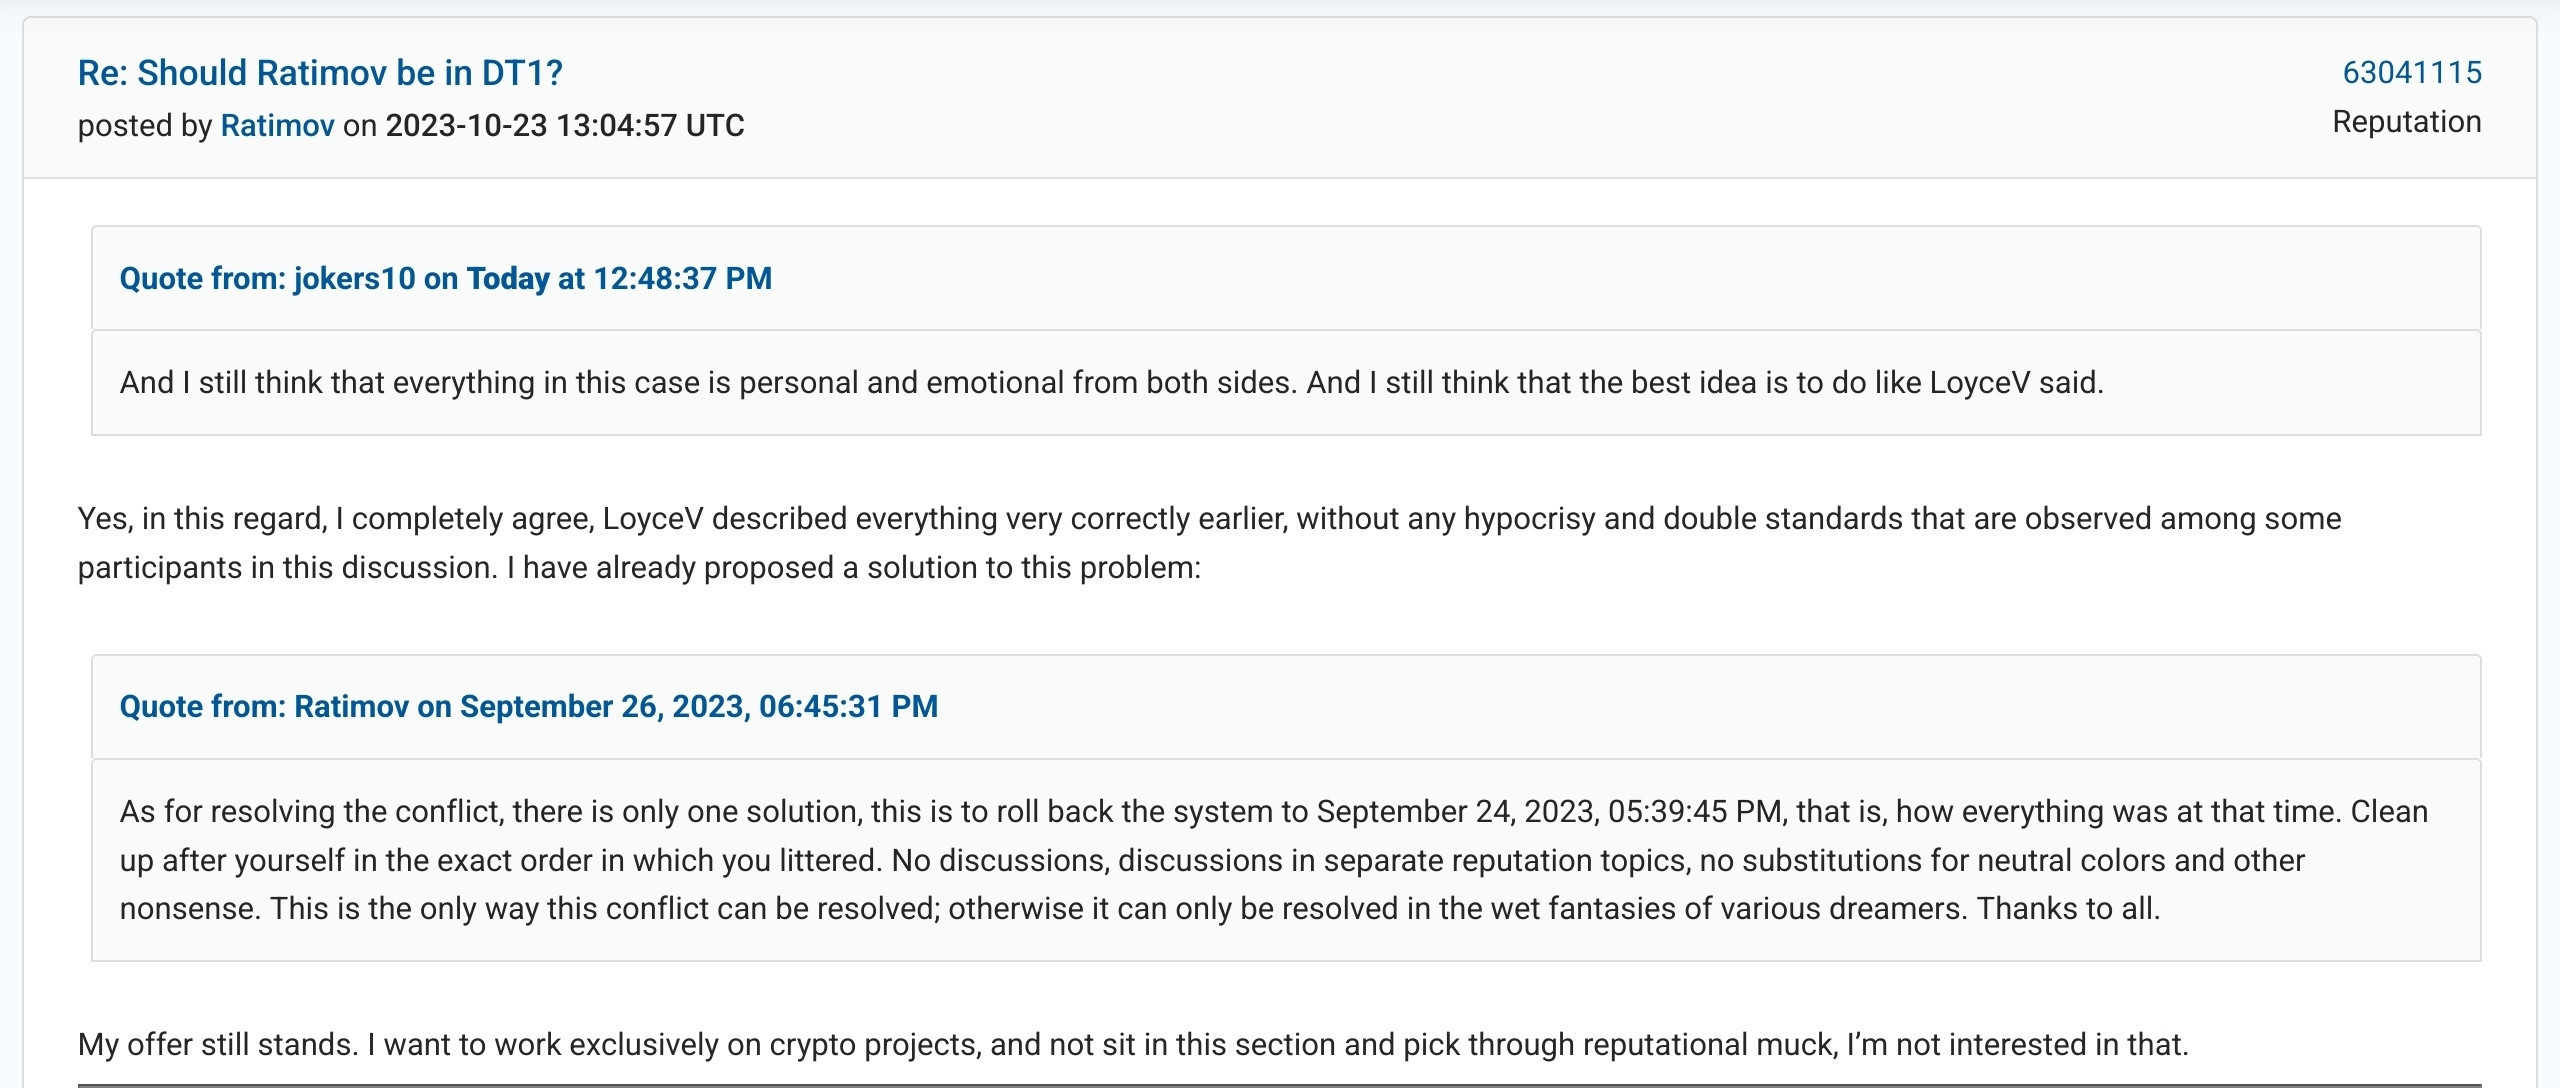This screenshot has width=2560, height=1088.
Task: Open Ratimov's profile from the 'posted by' line
Action: [x=277, y=126]
